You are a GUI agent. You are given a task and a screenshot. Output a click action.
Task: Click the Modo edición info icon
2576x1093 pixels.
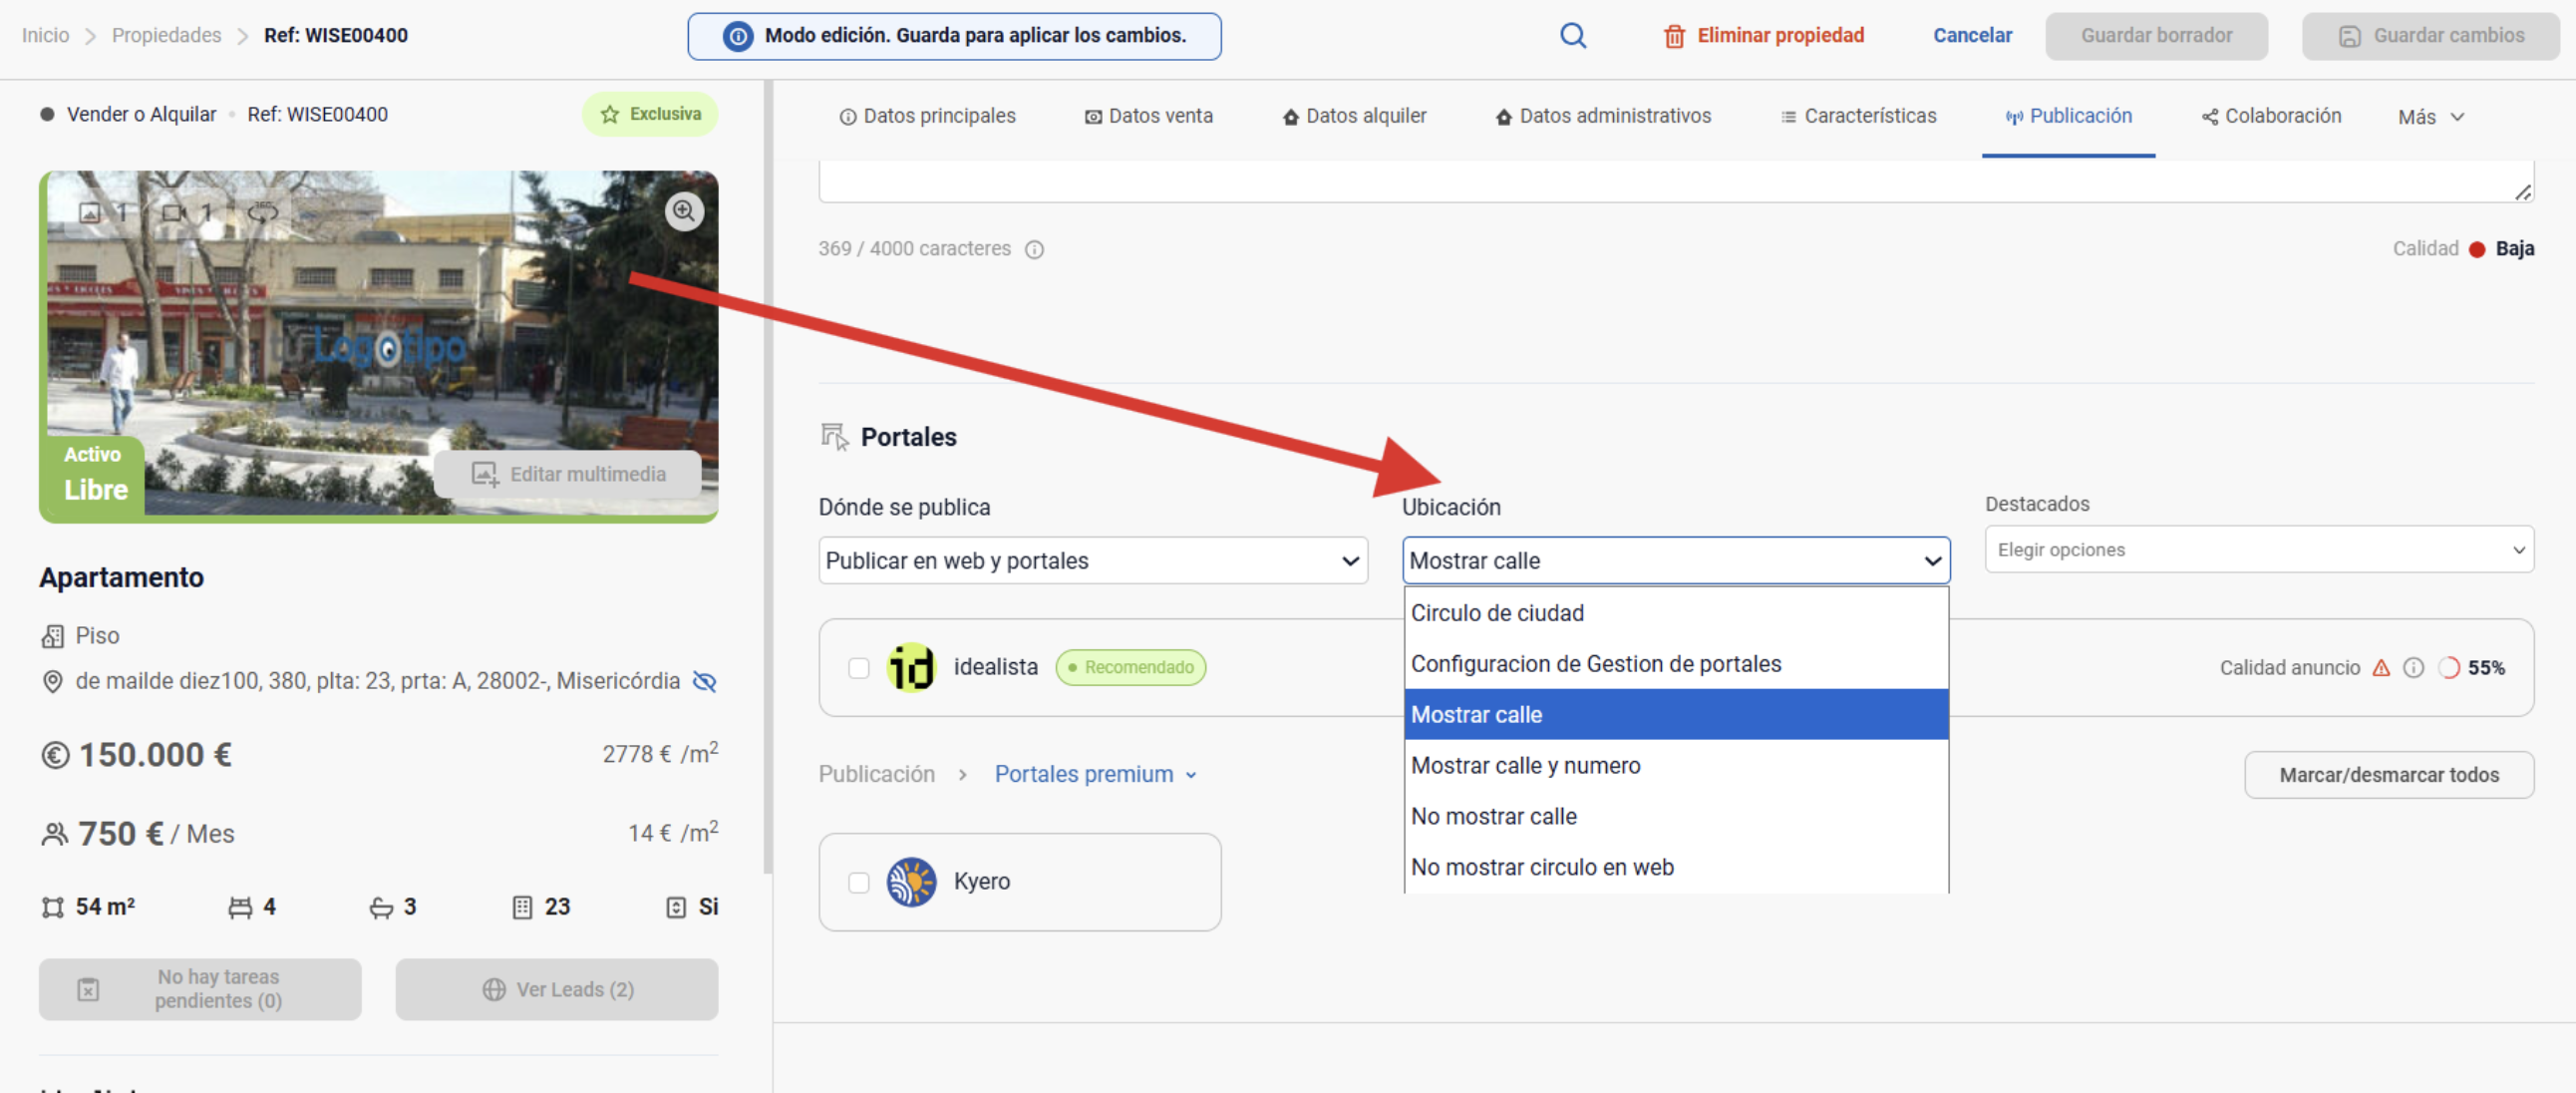tap(738, 37)
